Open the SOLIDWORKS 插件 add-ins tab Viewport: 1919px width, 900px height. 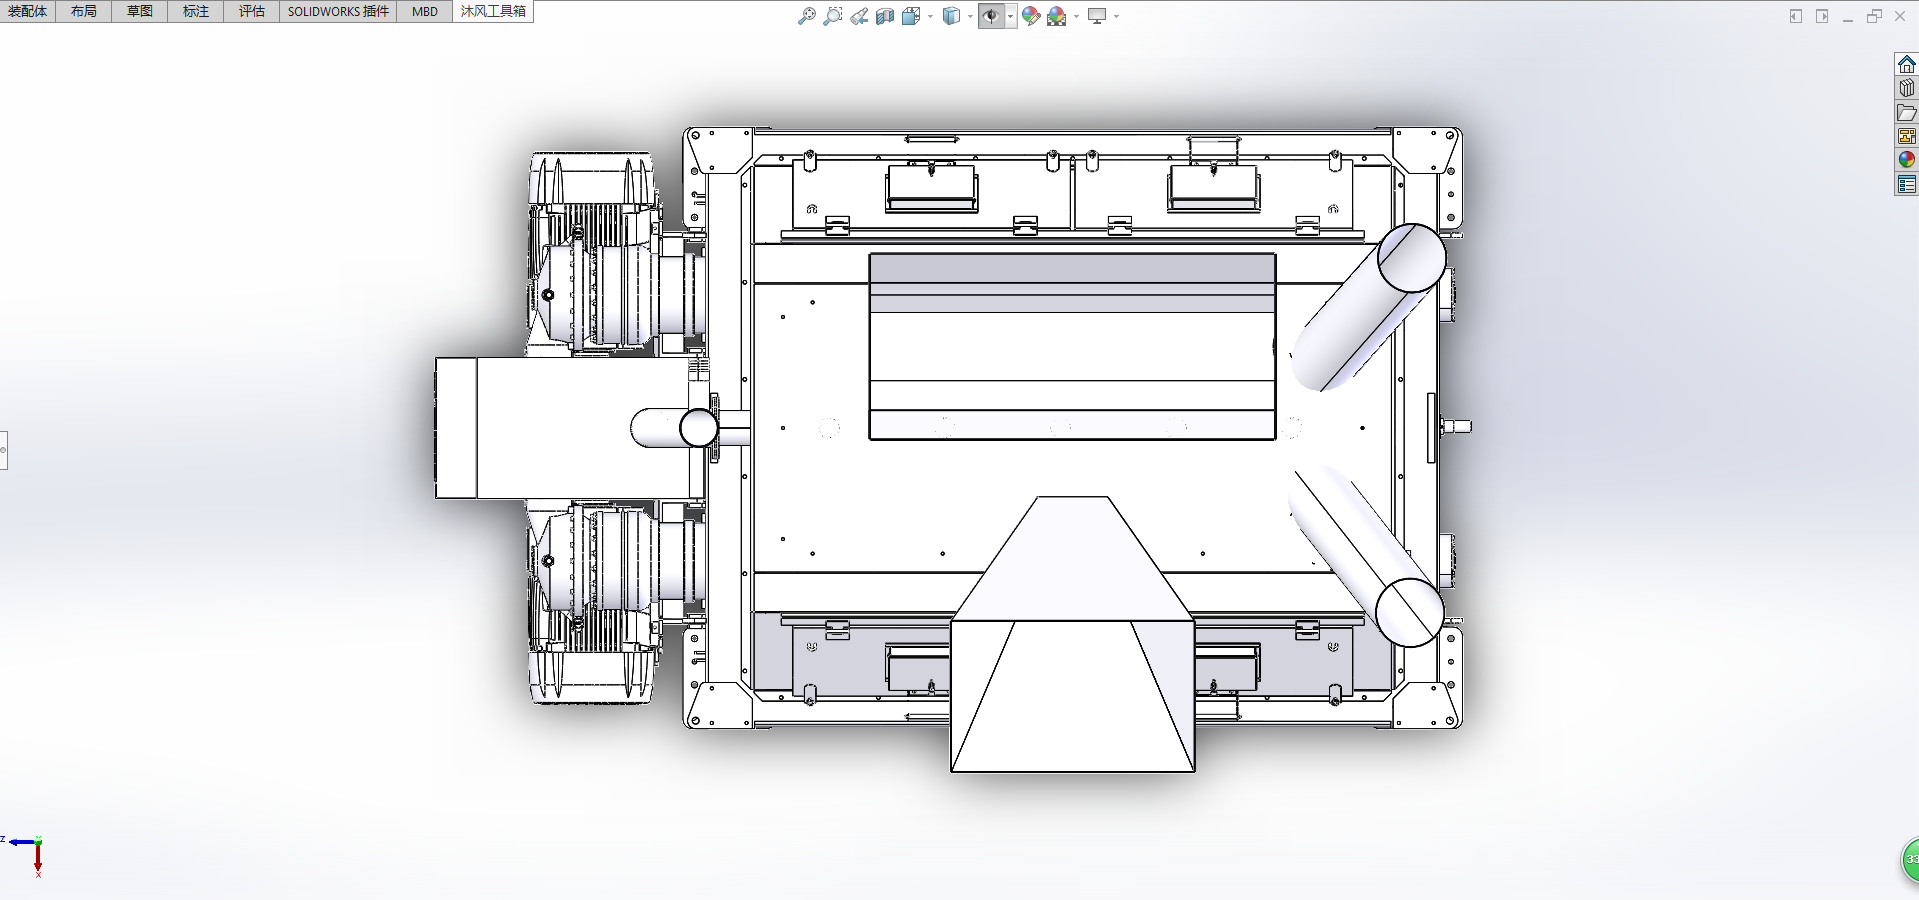coord(338,11)
